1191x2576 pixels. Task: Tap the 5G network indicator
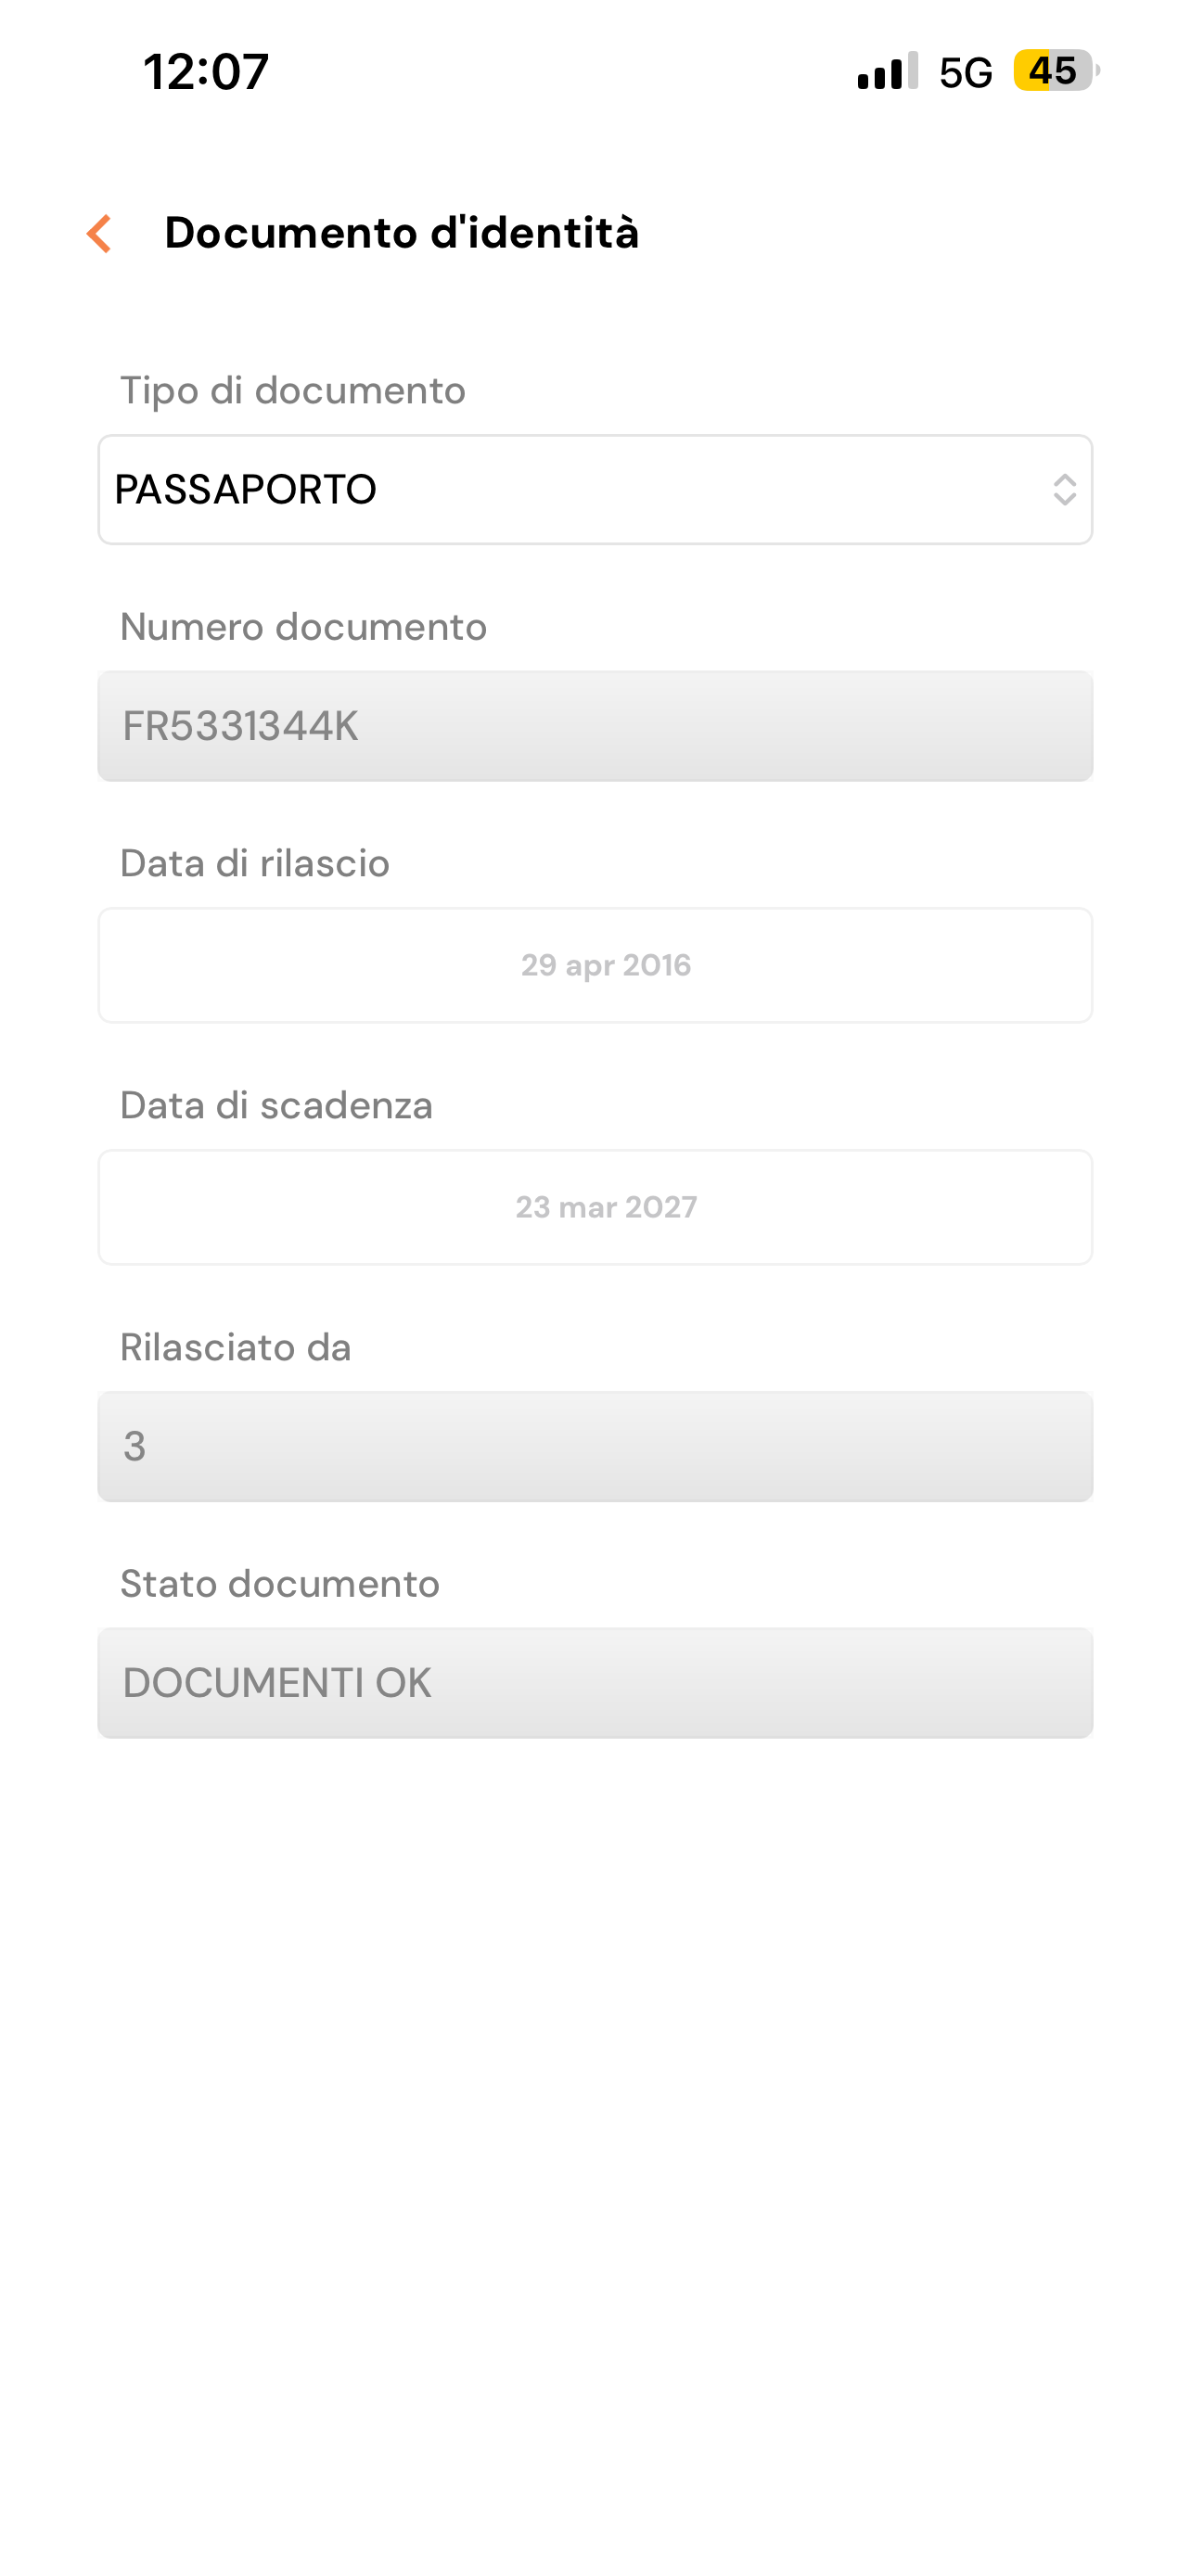coord(965,72)
